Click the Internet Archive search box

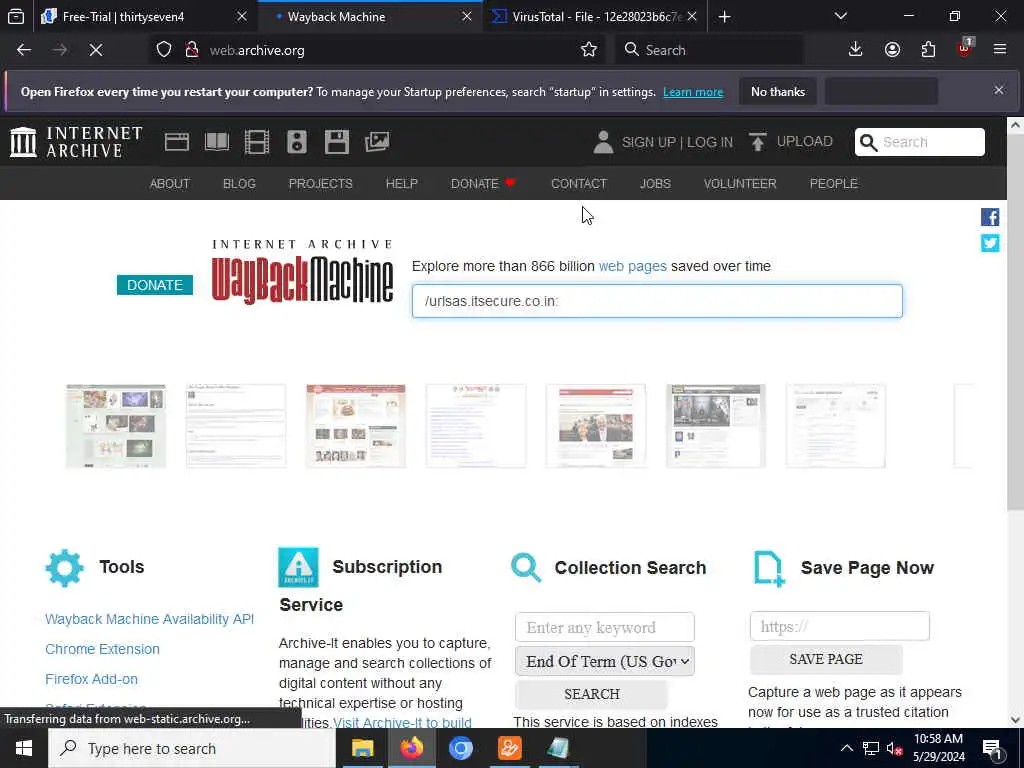click(920, 142)
